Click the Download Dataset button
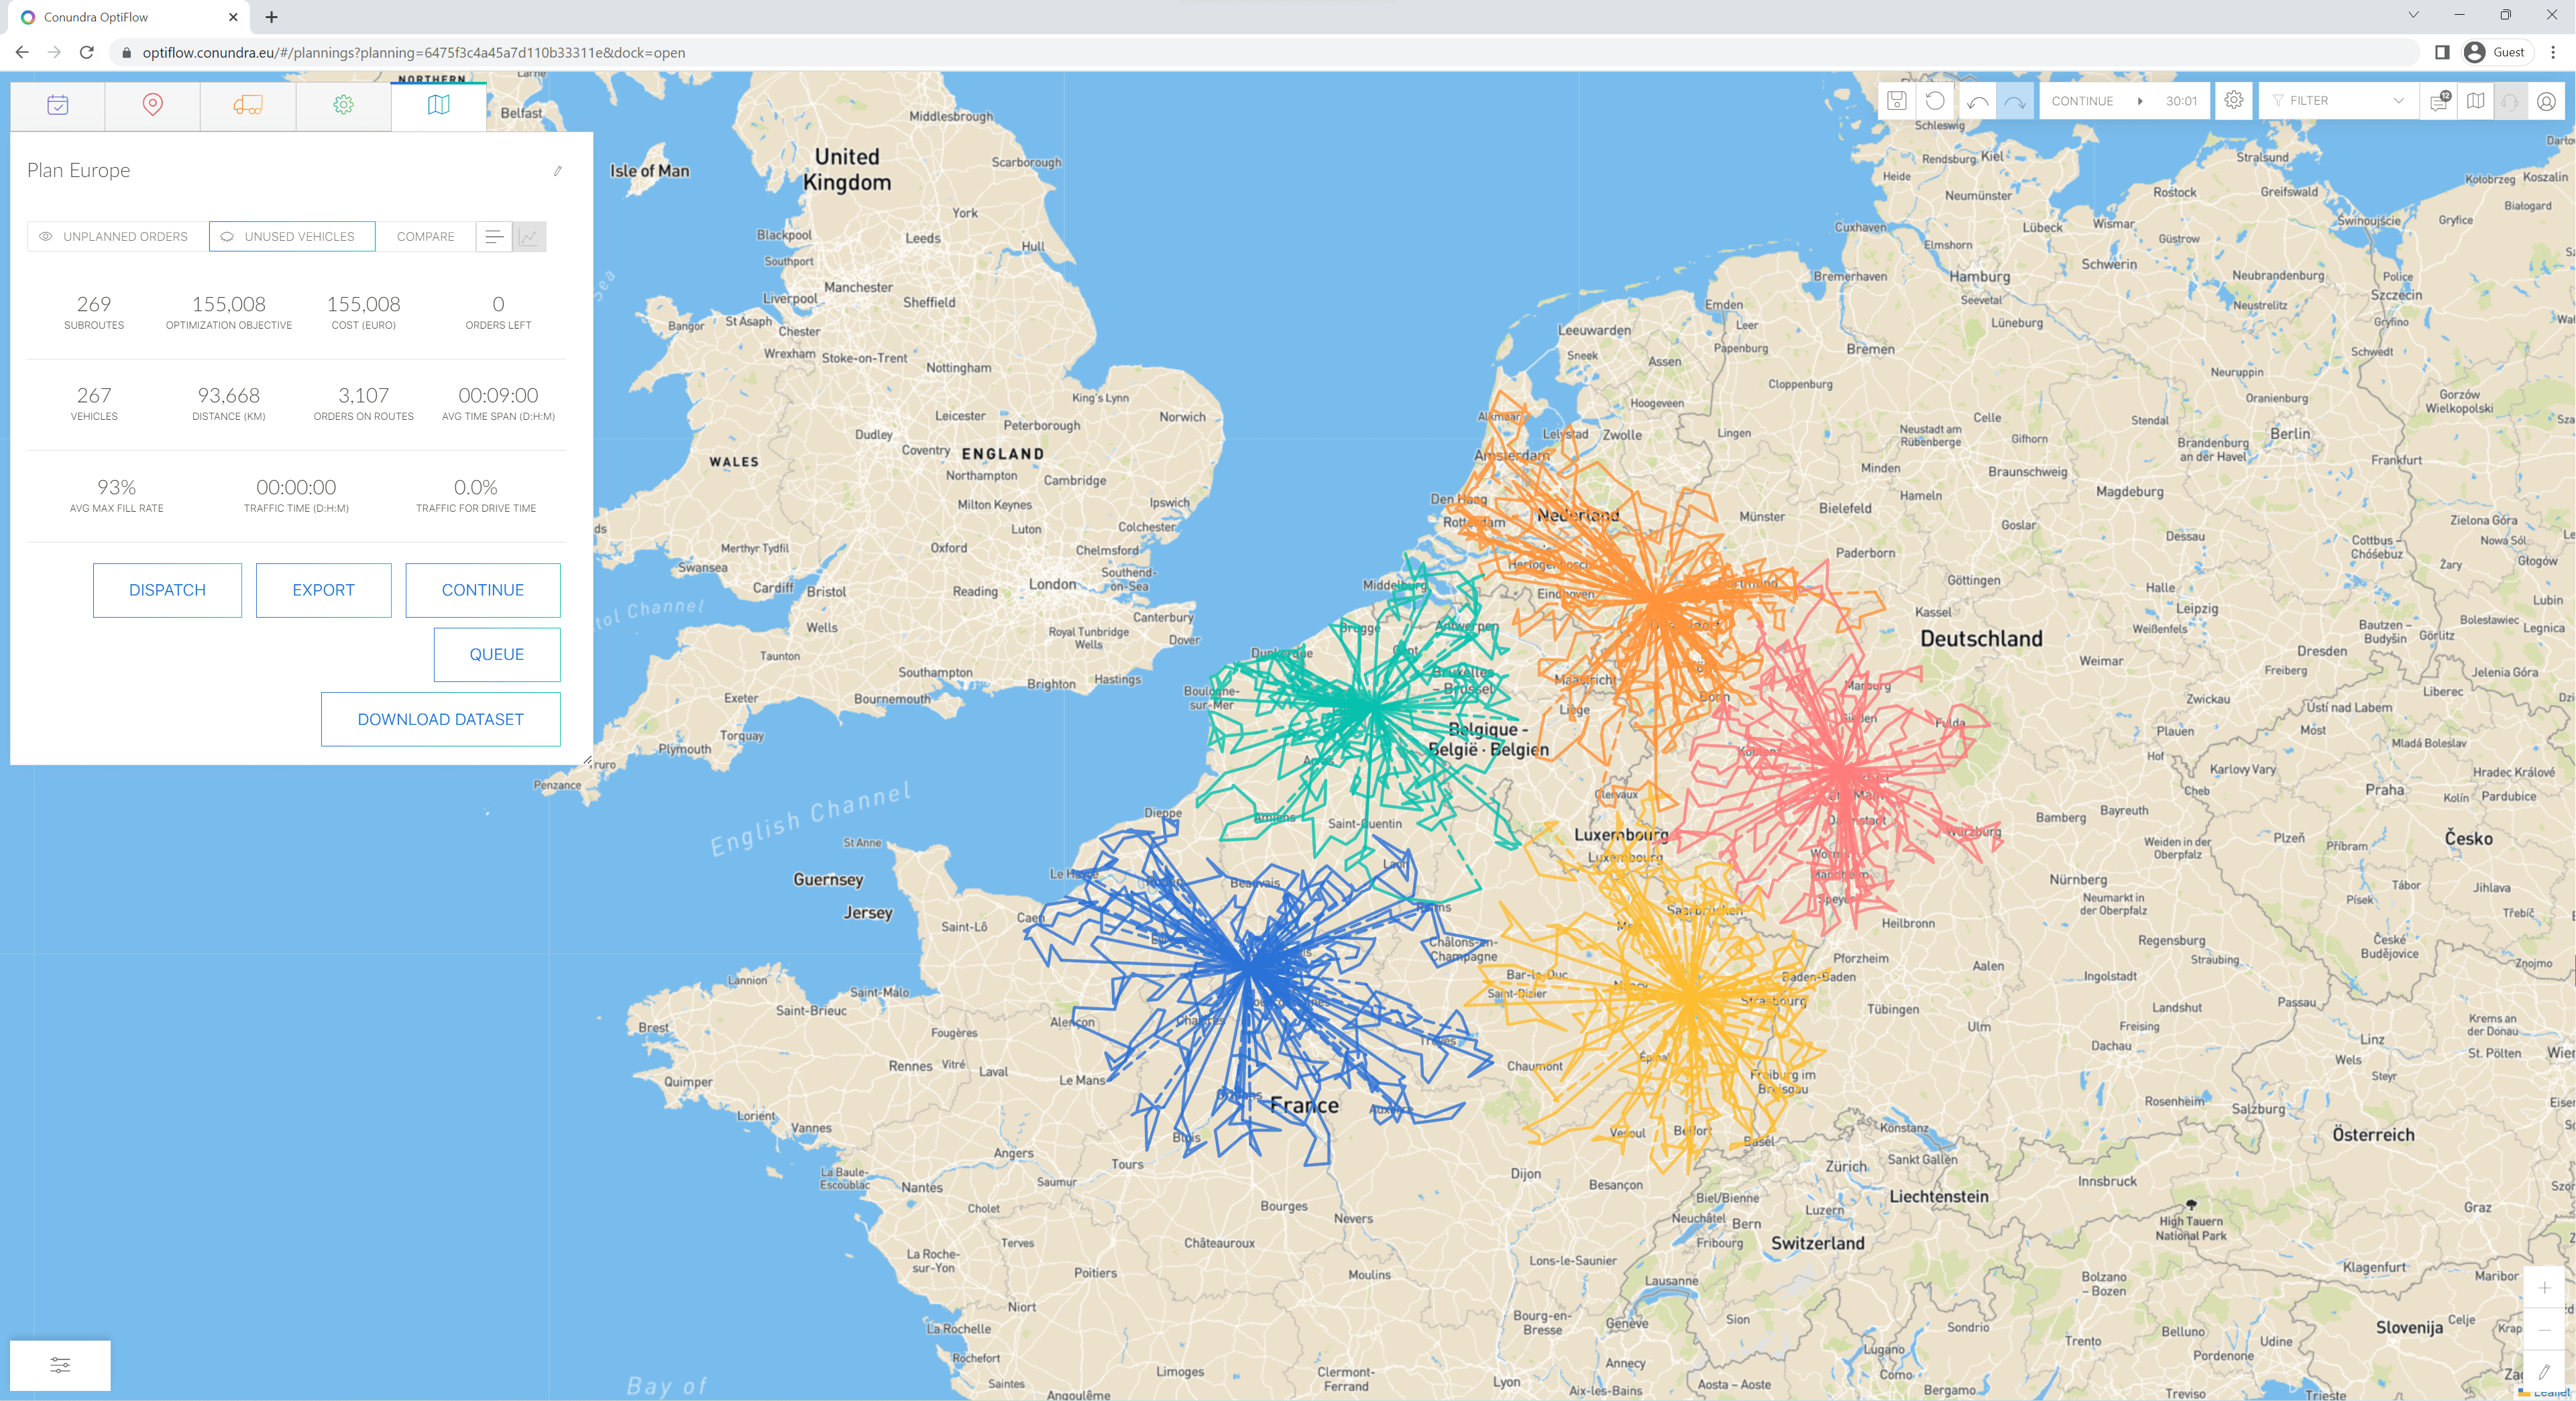 (440, 719)
